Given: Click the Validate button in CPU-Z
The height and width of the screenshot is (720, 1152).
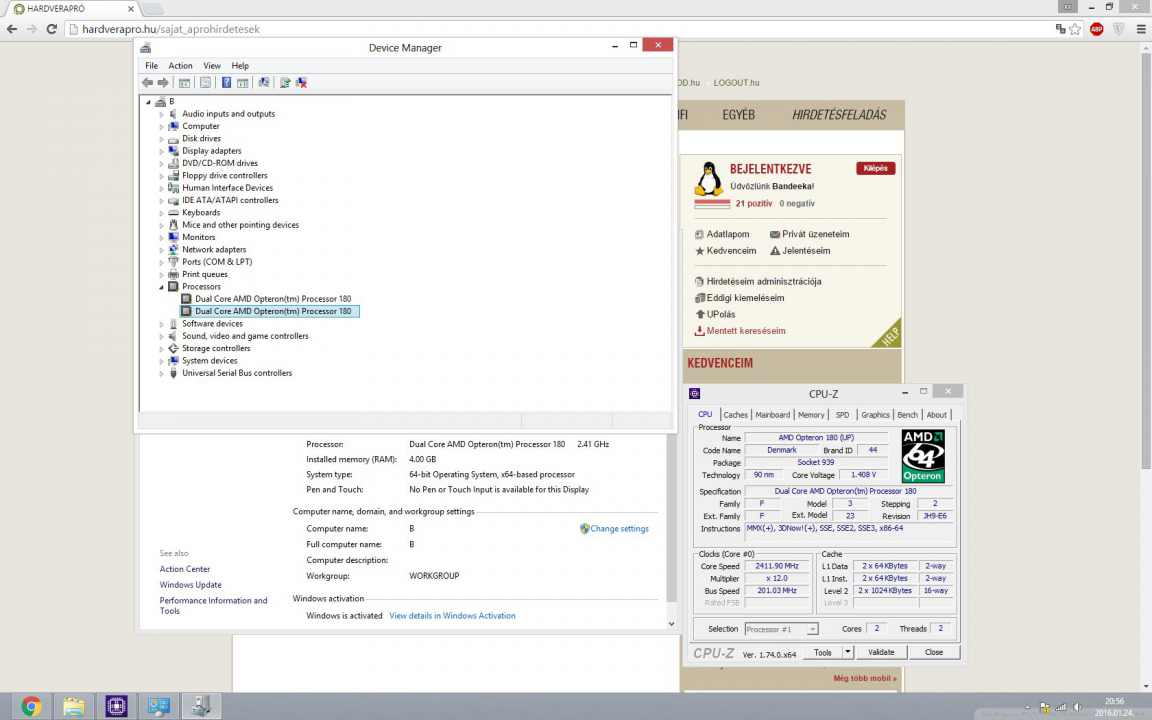Looking at the screenshot, I should coord(881,652).
